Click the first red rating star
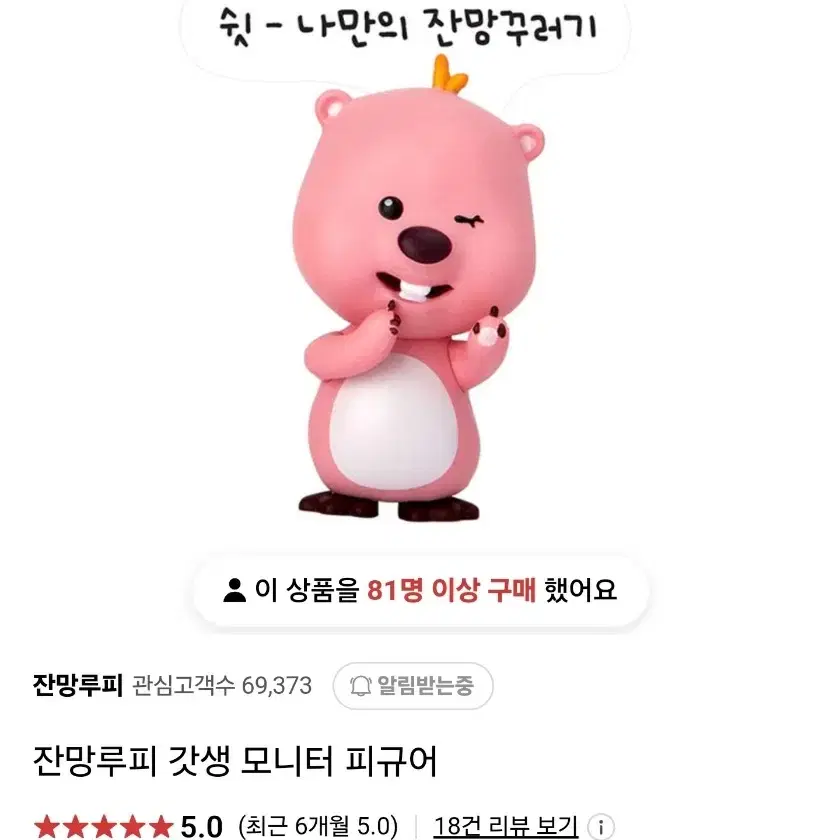The height and width of the screenshot is (840, 840). (x=46, y=827)
